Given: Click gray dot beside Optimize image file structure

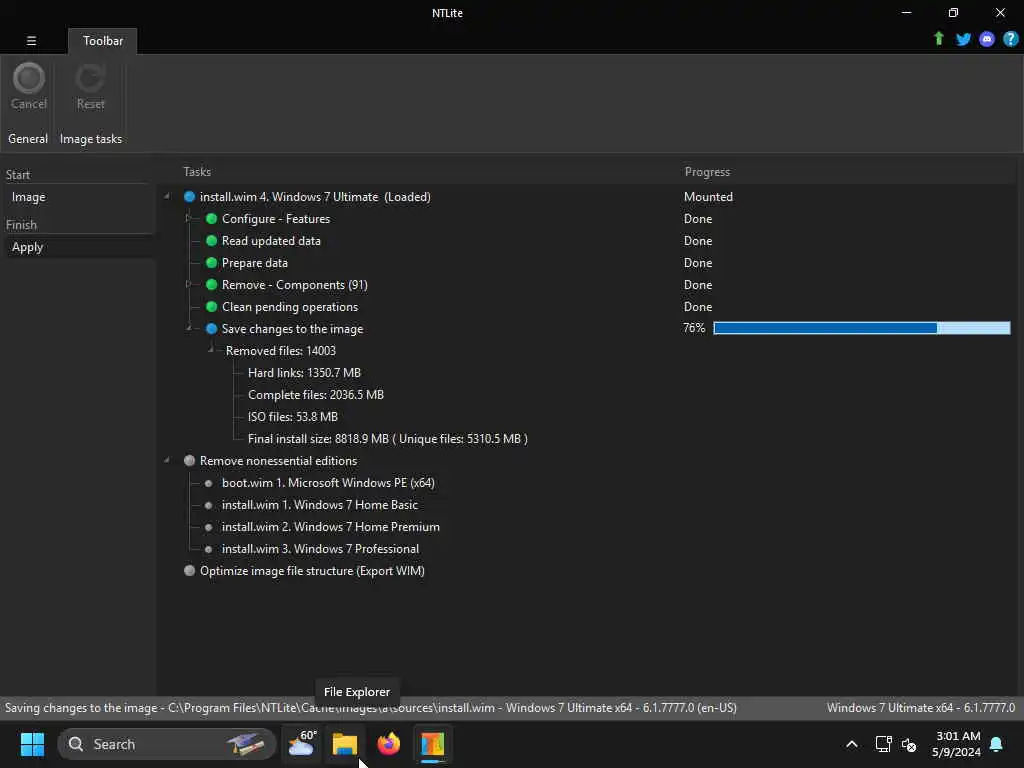Looking at the screenshot, I should (x=189, y=570).
